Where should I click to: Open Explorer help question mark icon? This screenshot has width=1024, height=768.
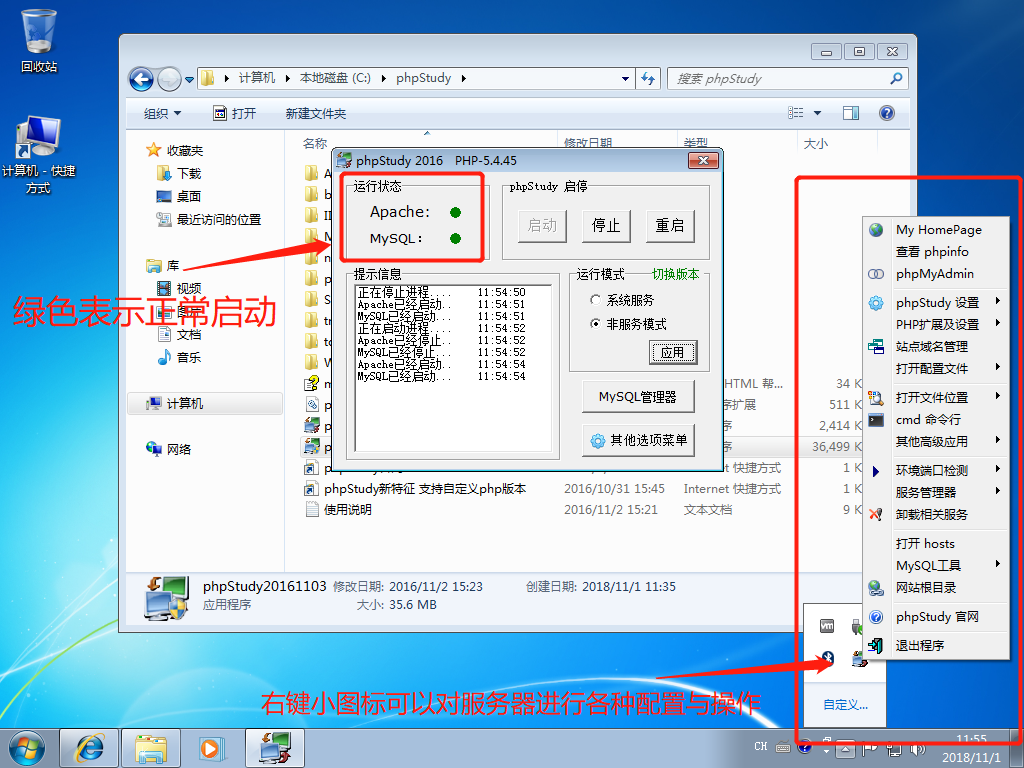(x=886, y=113)
